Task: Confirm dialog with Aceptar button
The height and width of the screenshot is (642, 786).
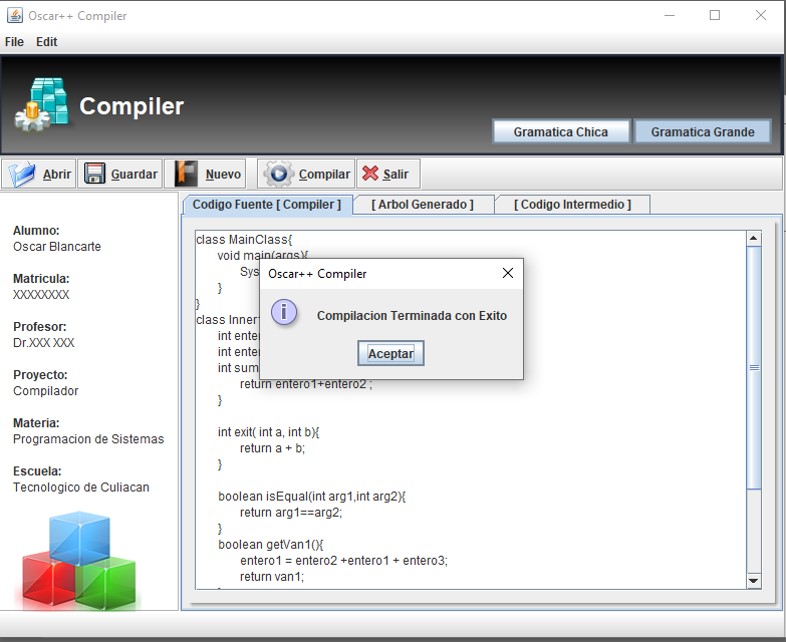Action: click(390, 353)
